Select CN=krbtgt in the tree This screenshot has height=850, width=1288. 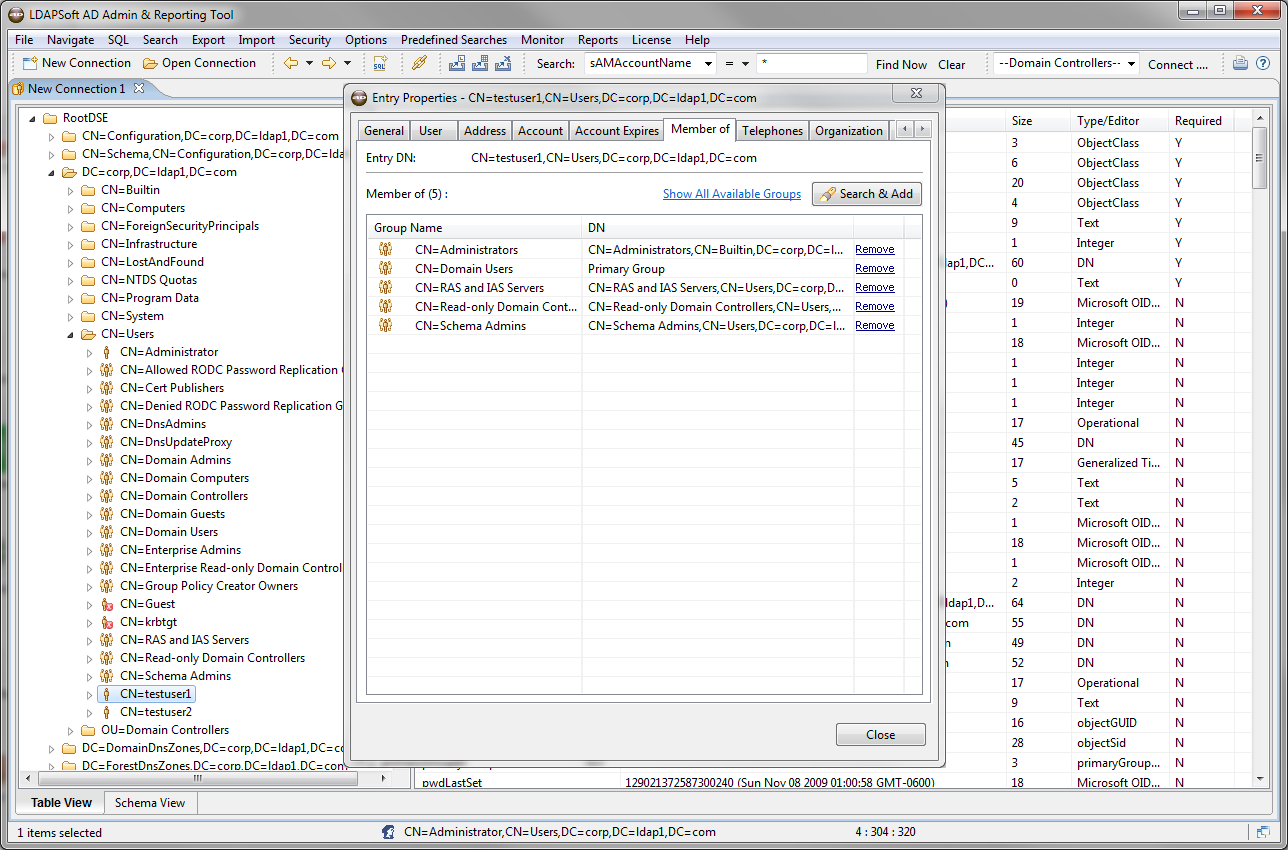pyautogui.click(x=148, y=622)
